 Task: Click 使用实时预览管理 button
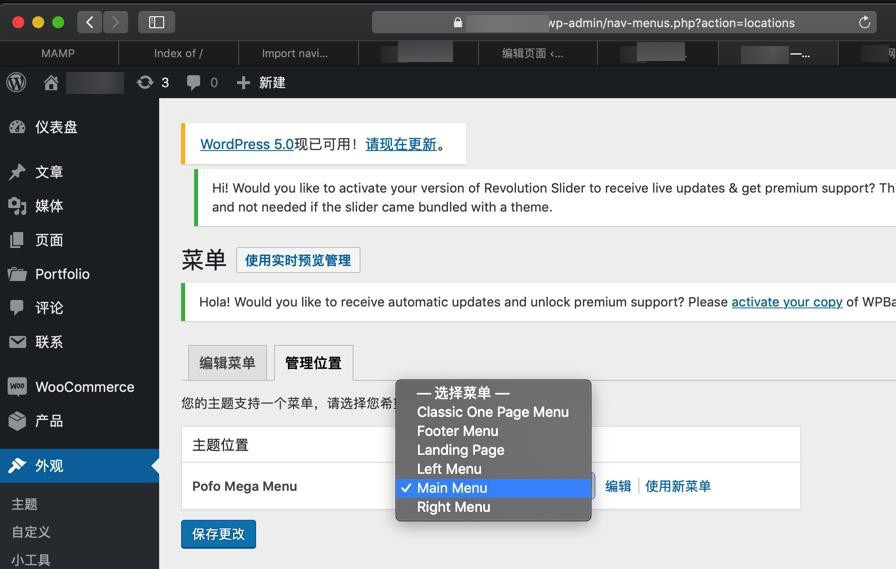(x=298, y=261)
